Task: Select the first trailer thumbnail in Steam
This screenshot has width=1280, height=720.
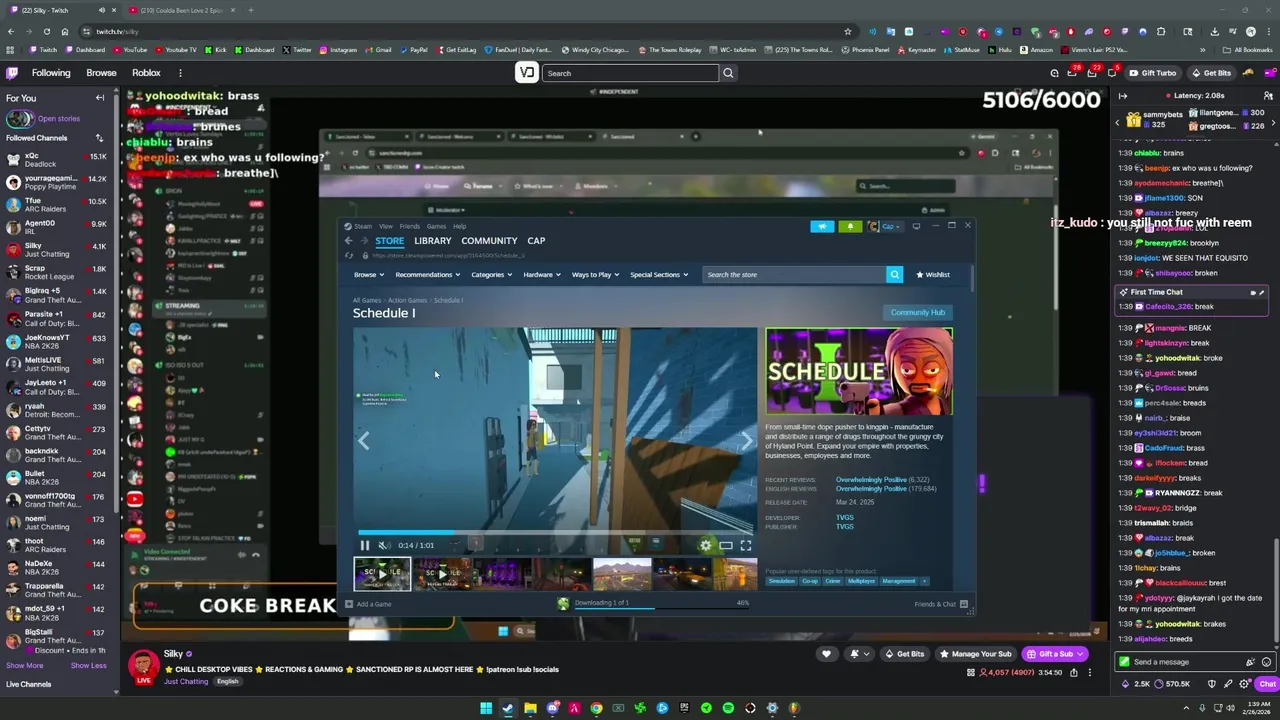Action: click(382, 574)
